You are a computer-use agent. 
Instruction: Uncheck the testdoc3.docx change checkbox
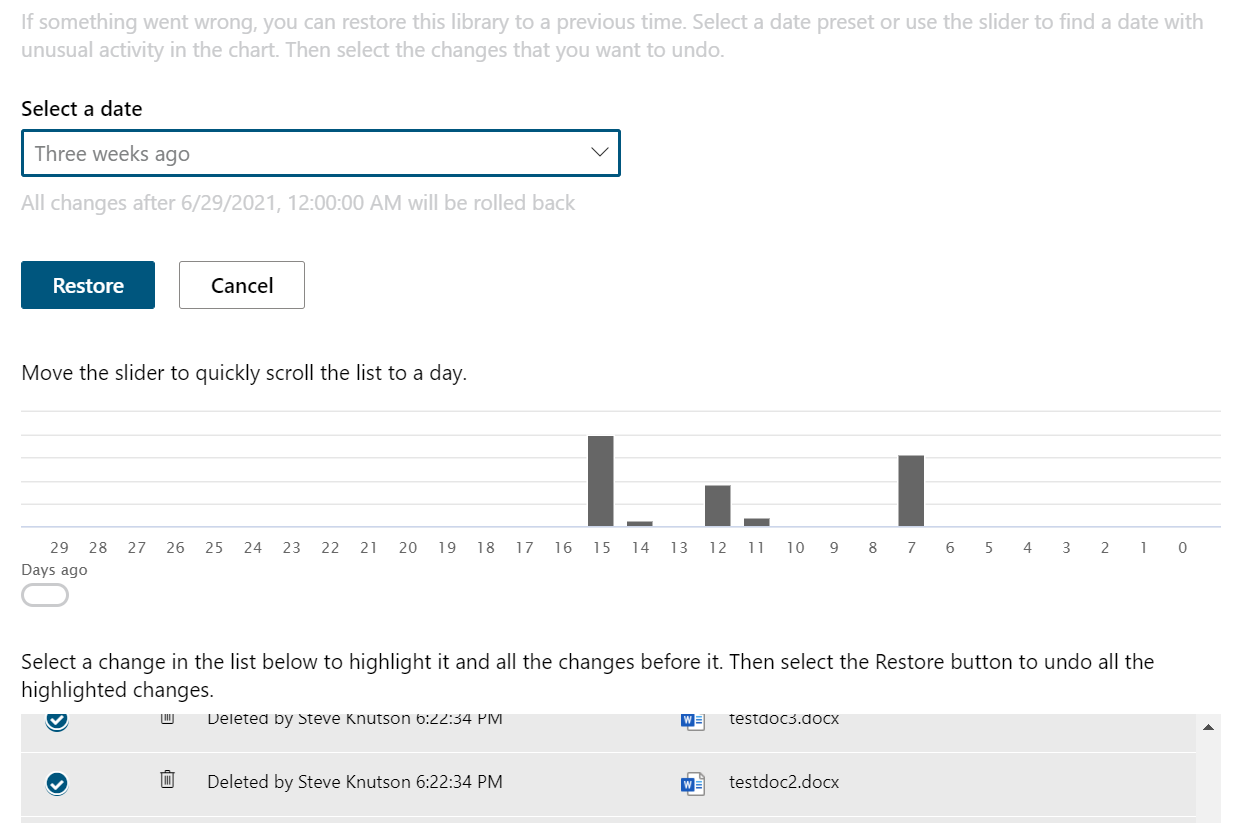tap(57, 721)
